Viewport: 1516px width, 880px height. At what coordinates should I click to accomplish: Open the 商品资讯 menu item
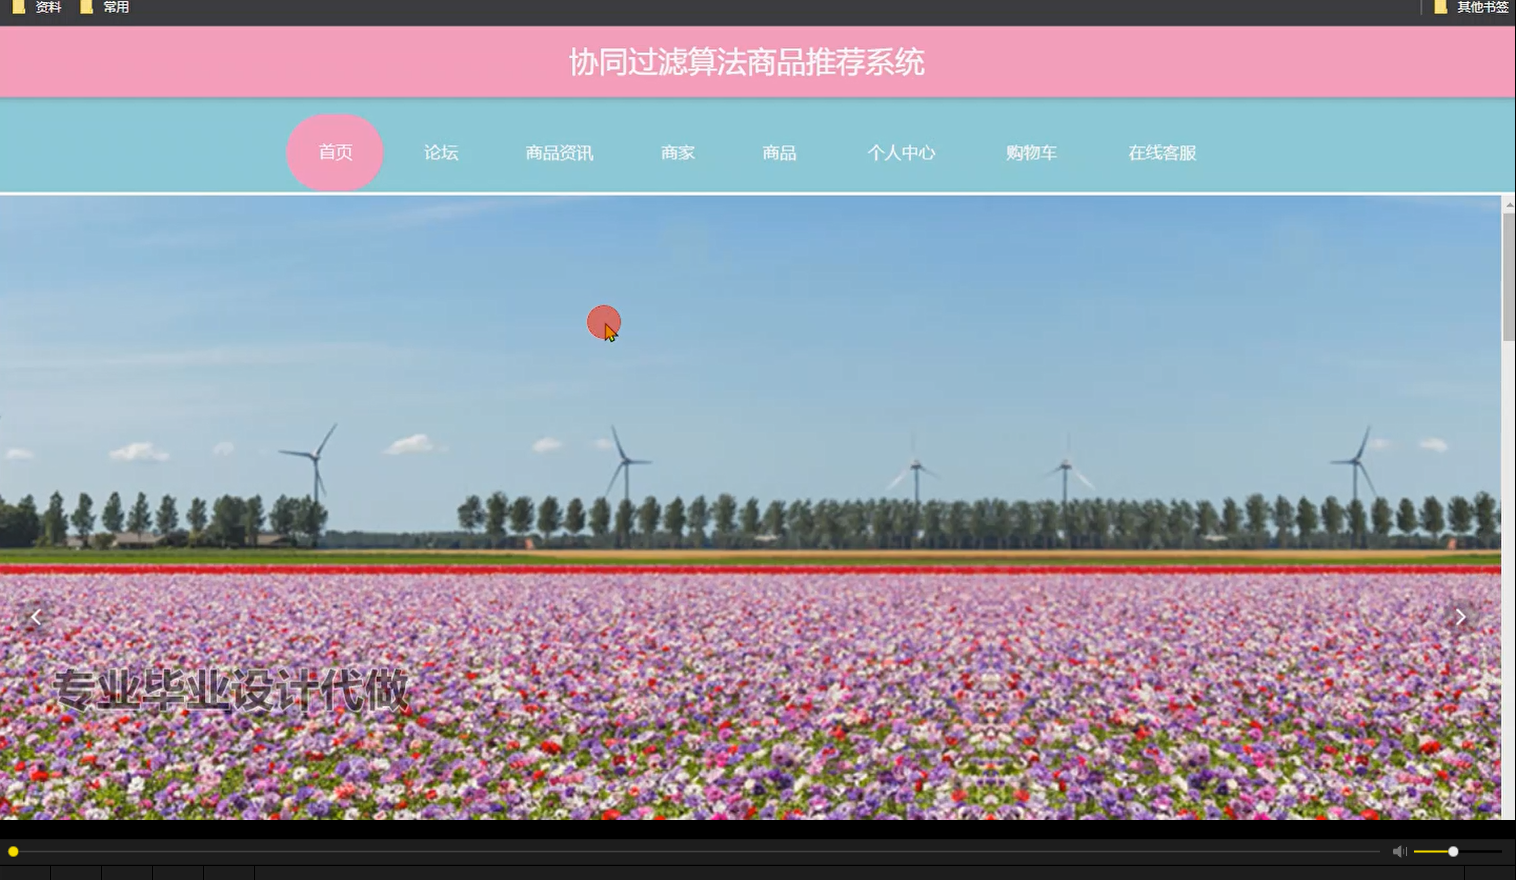pyautogui.click(x=559, y=152)
